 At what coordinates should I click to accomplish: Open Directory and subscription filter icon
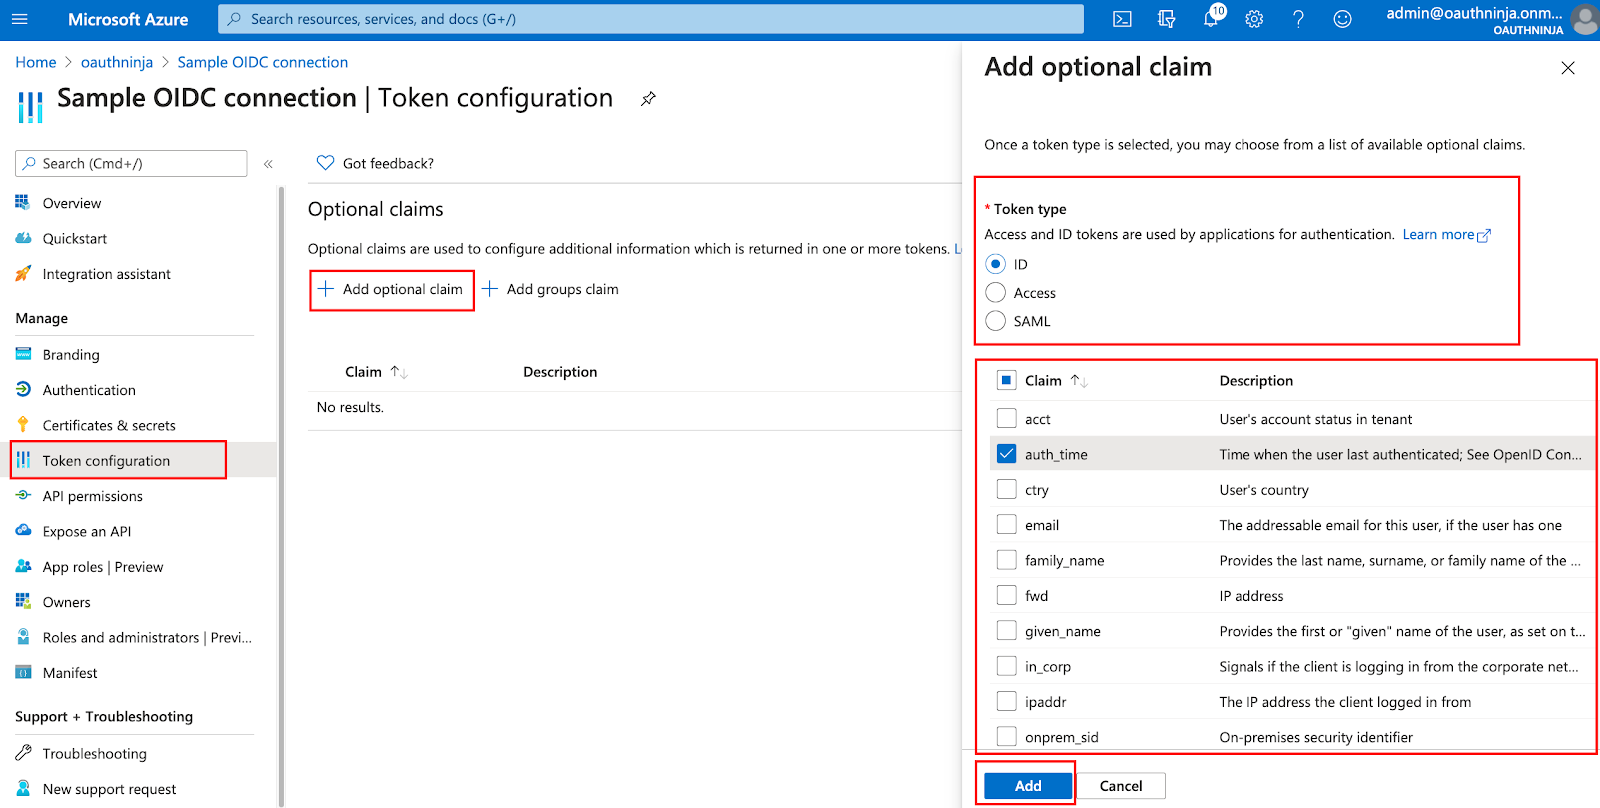1166,19
